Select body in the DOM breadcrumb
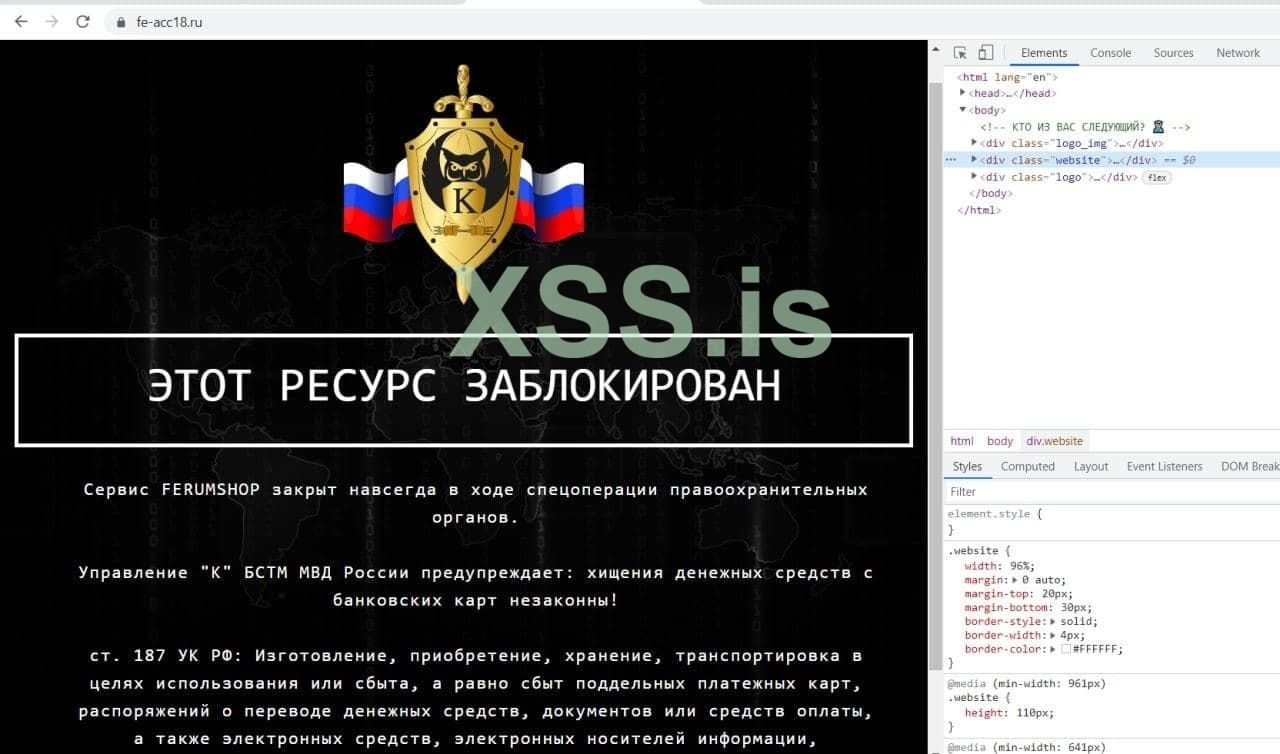Viewport: 1280px width, 754px height. click(1000, 441)
